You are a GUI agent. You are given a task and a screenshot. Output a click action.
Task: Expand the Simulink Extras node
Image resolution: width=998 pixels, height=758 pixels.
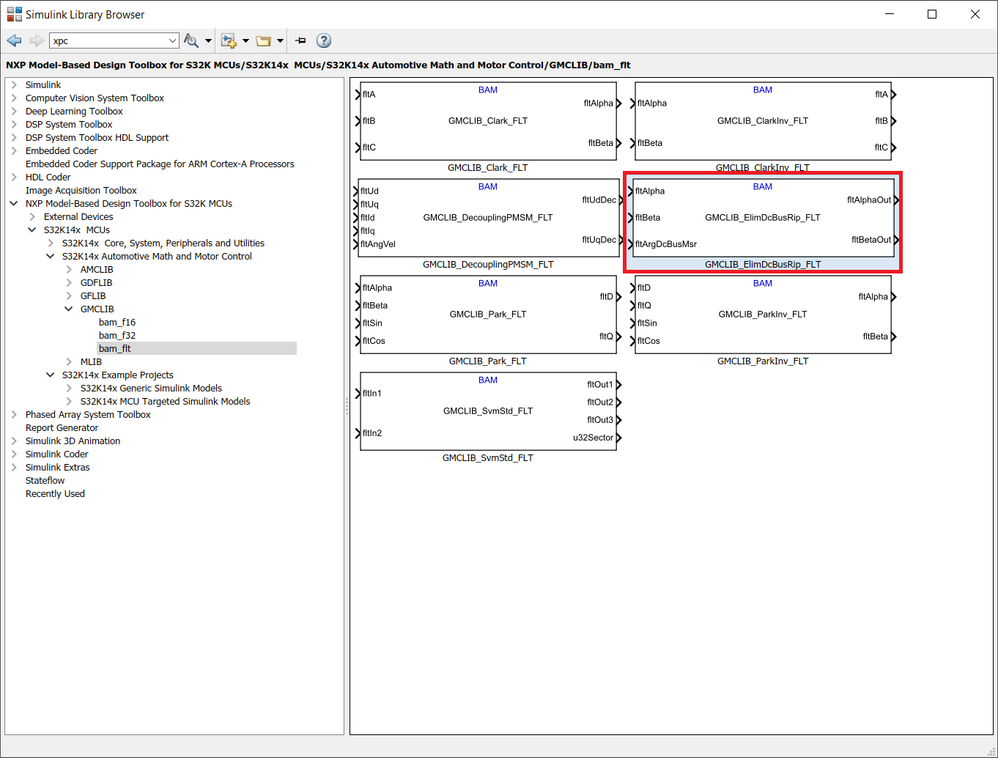pyautogui.click(x=14, y=467)
